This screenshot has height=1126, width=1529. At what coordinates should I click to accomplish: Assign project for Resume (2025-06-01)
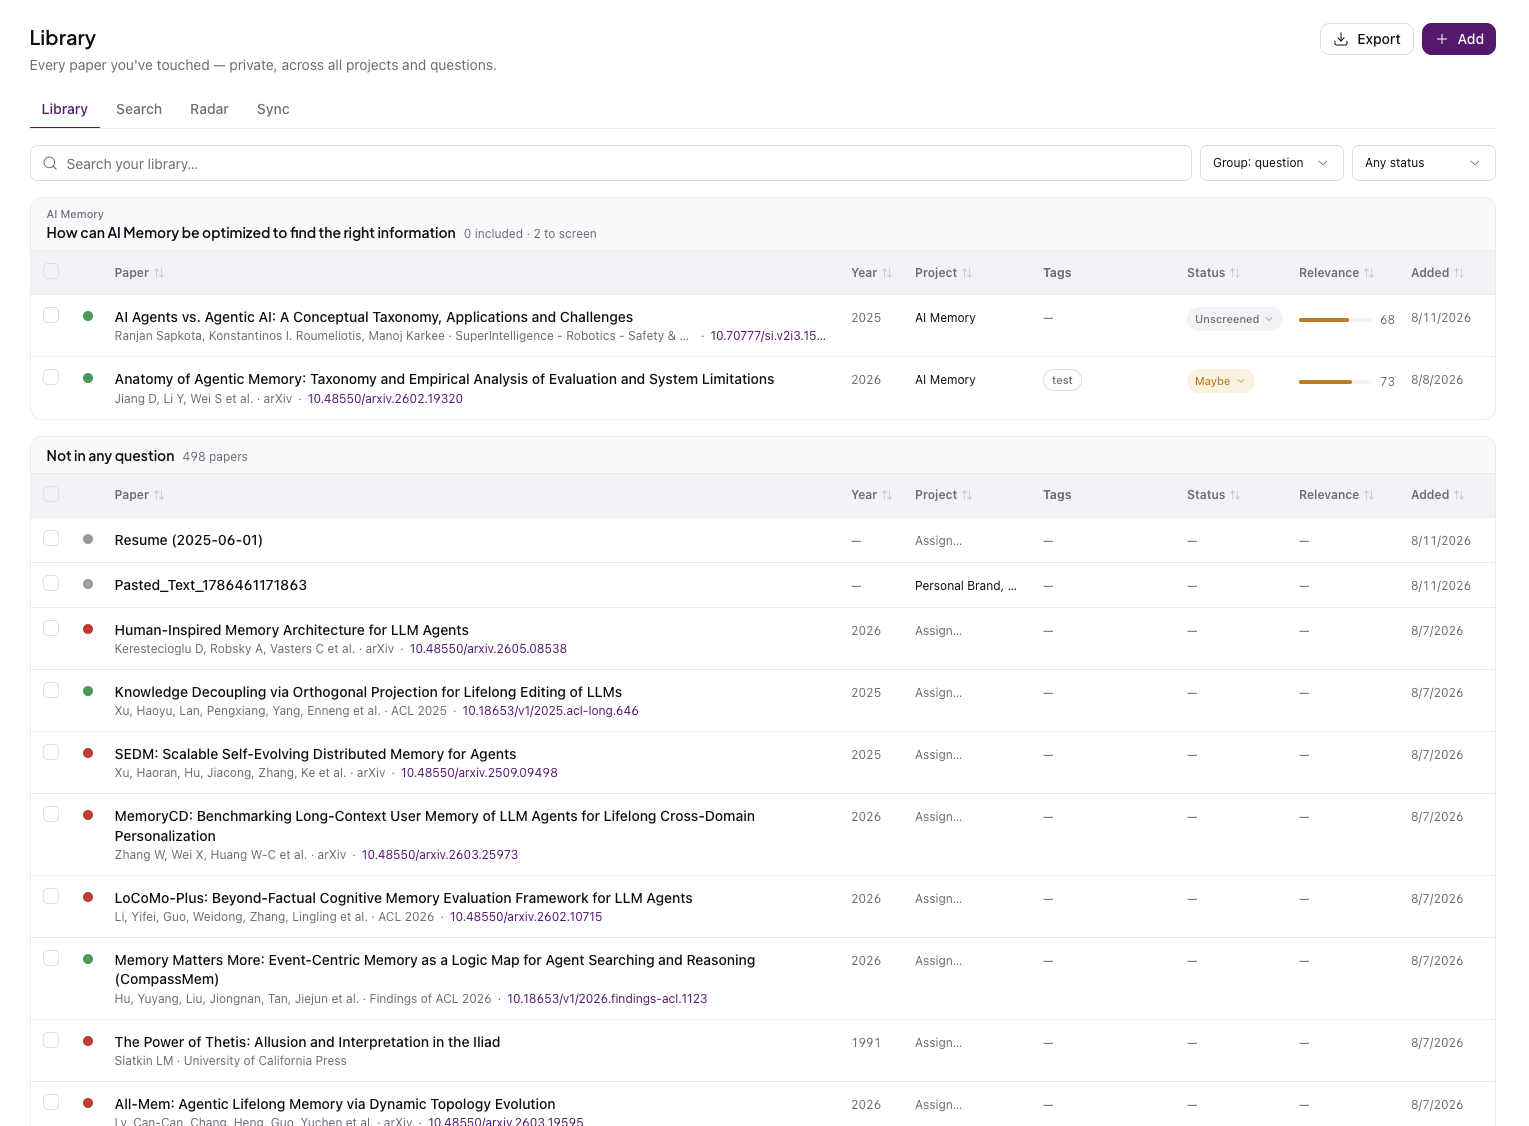click(x=938, y=541)
